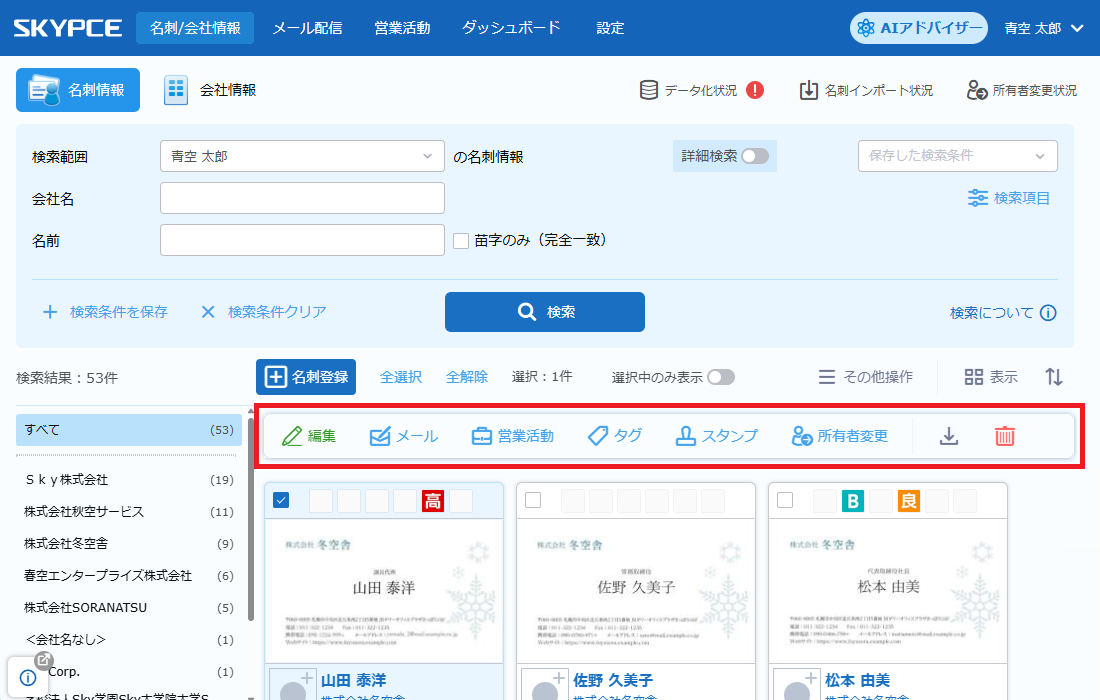Toggle 詳細検索 switch
Viewport: 1100px width, 700px height.
click(755, 156)
